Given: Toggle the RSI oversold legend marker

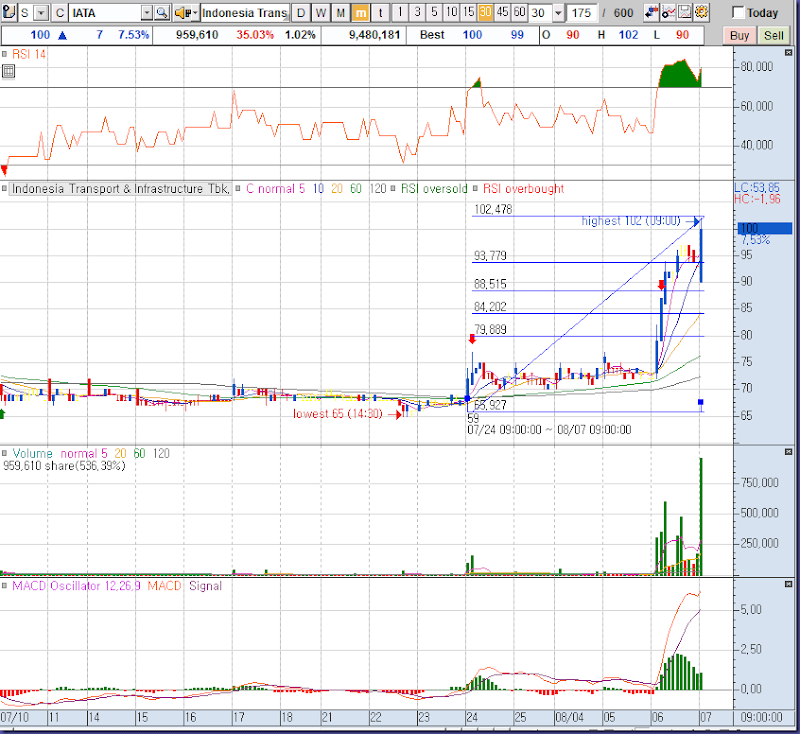Looking at the screenshot, I should coord(393,189).
